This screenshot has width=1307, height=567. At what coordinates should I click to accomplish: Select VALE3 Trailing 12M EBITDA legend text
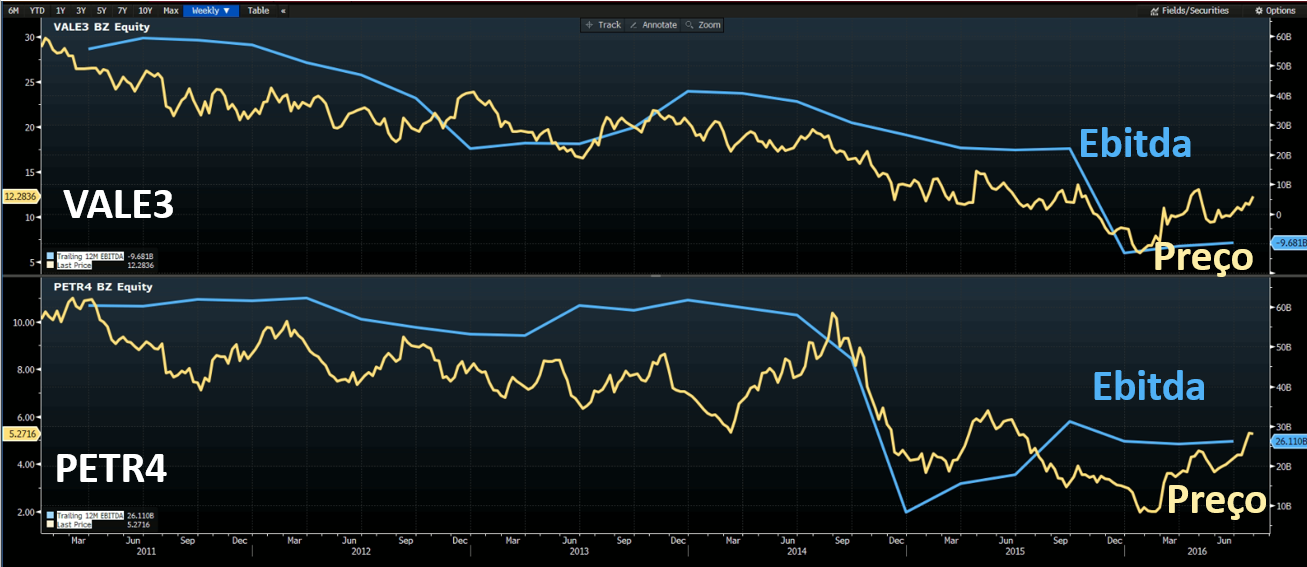pos(90,256)
